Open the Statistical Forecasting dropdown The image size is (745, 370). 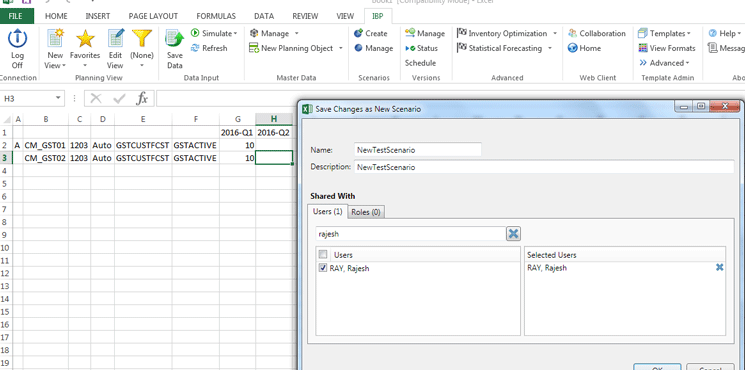pyautogui.click(x=550, y=48)
